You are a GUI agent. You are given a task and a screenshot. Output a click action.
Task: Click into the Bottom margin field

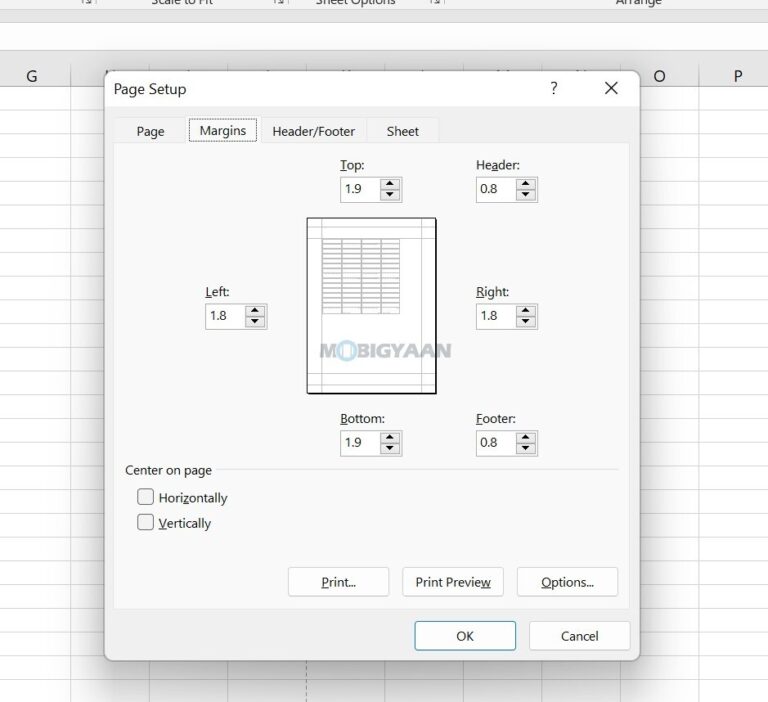point(360,443)
